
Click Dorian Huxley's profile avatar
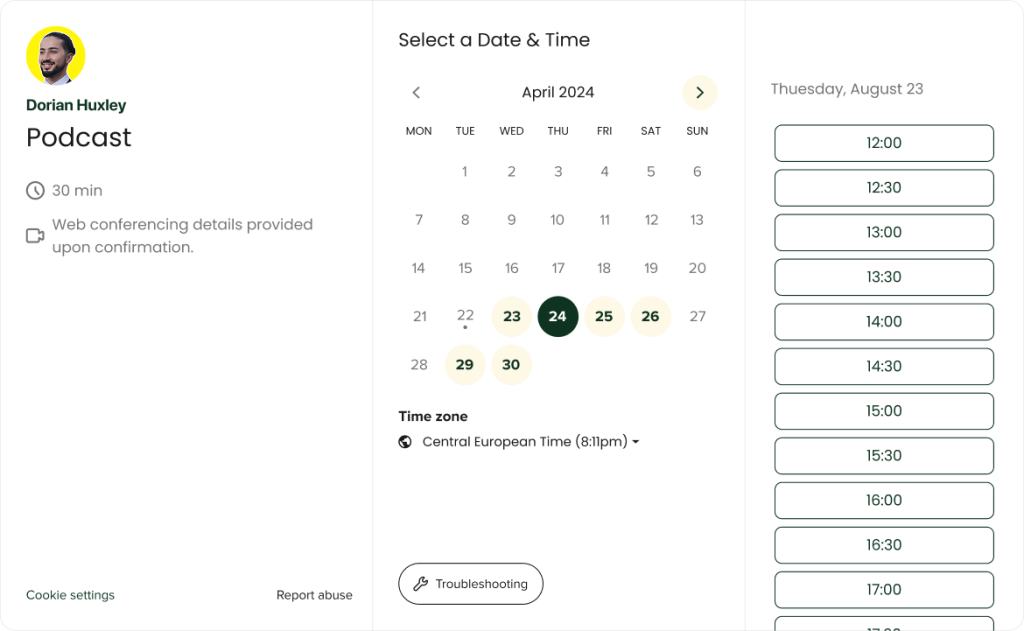tap(56, 56)
